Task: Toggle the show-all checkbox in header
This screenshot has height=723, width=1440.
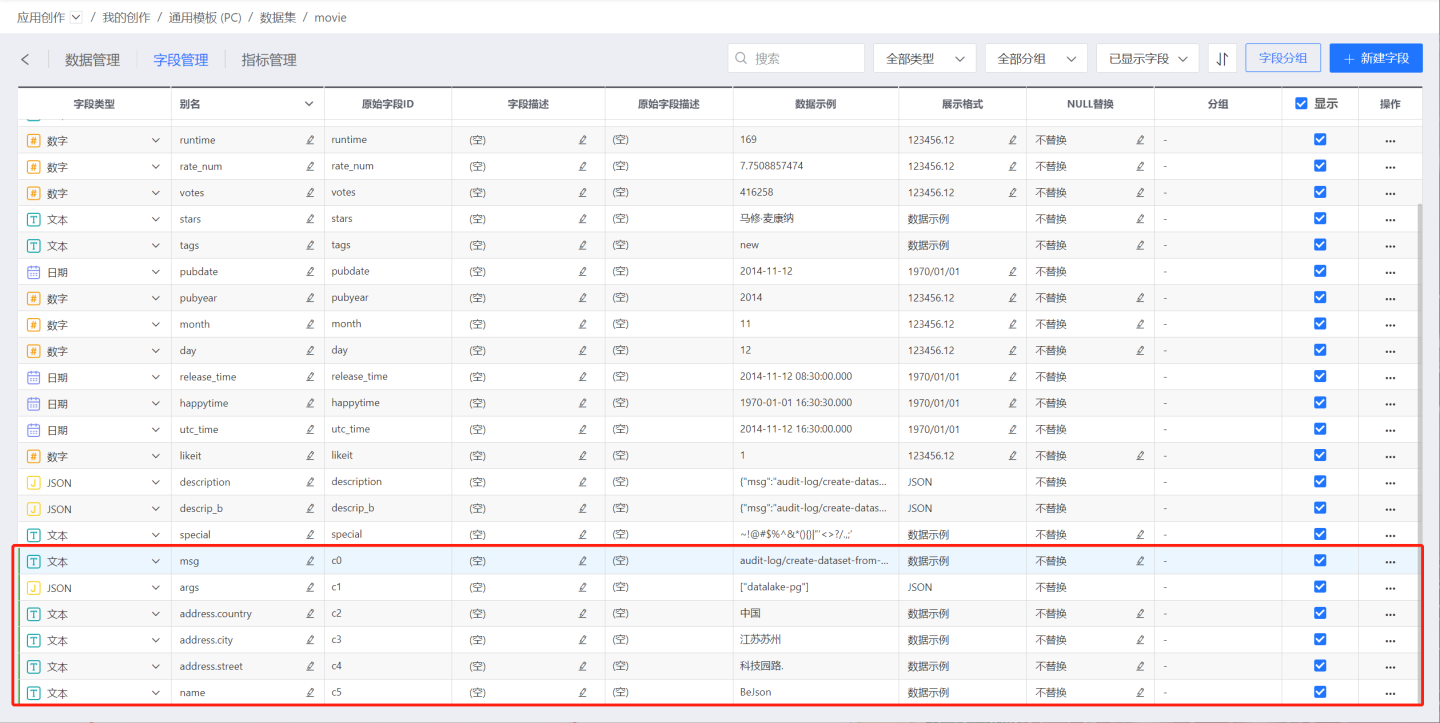Action: click(1301, 104)
